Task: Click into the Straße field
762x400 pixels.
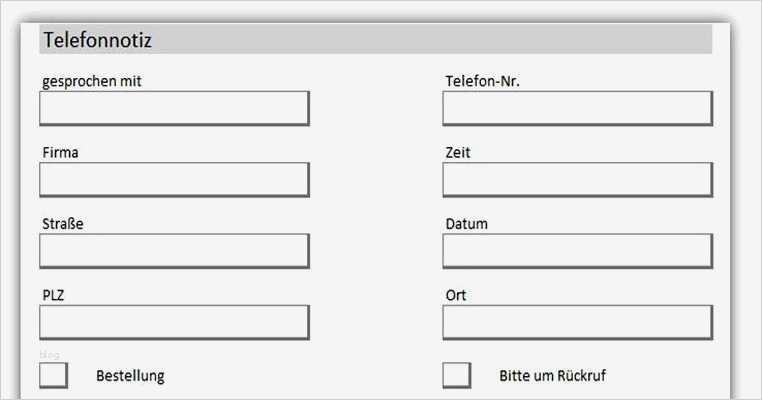Action: (x=174, y=251)
